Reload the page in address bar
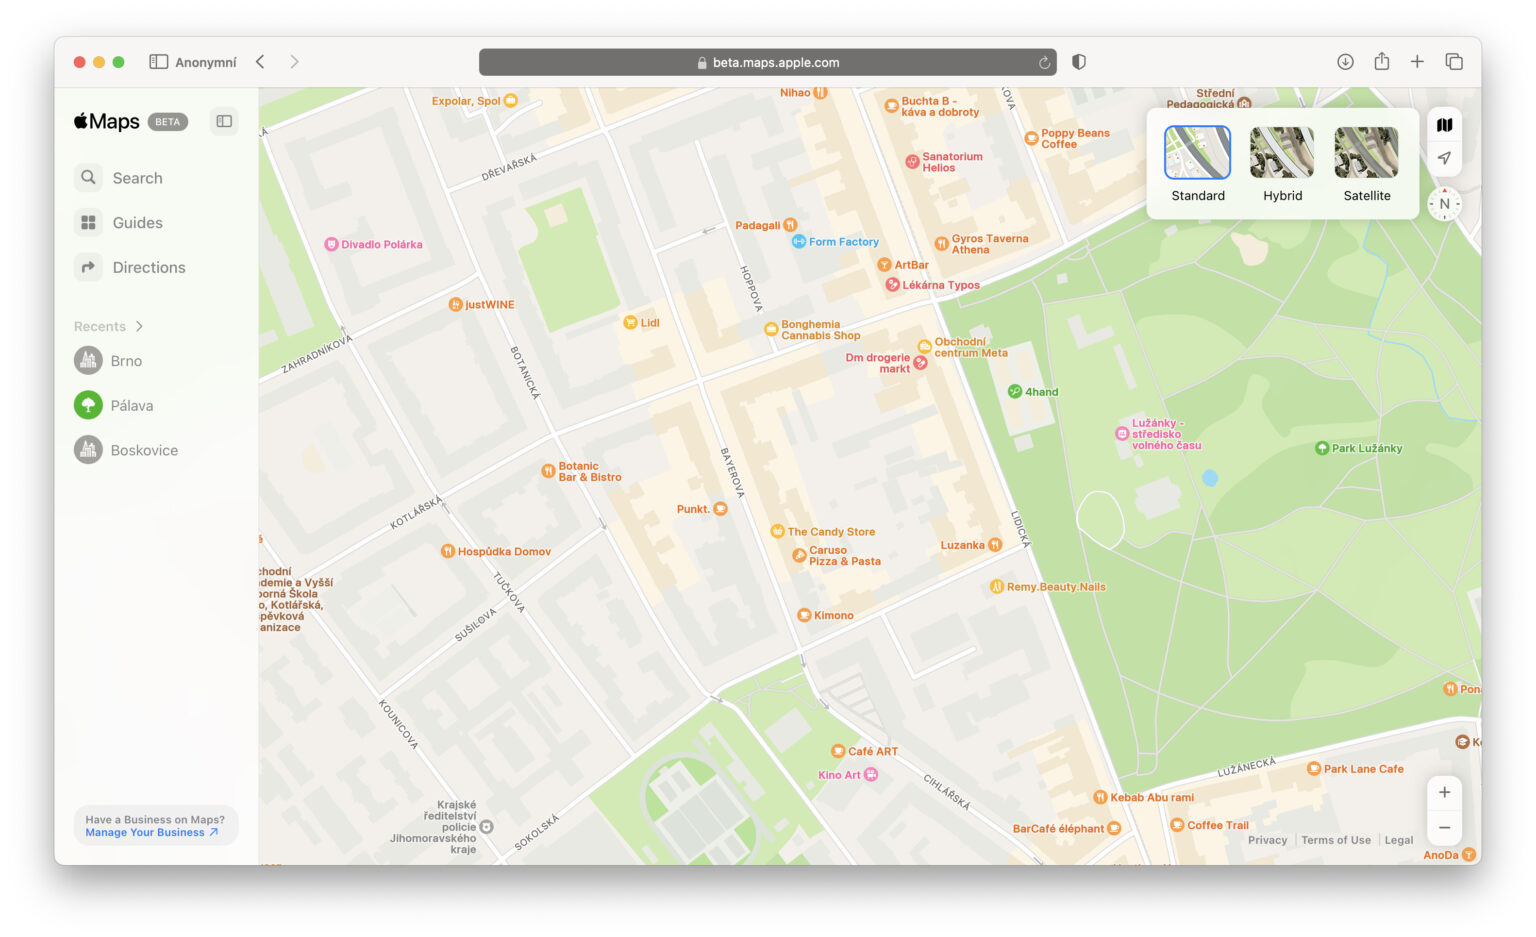Screen dimensions: 1536x937 [x=1044, y=62]
